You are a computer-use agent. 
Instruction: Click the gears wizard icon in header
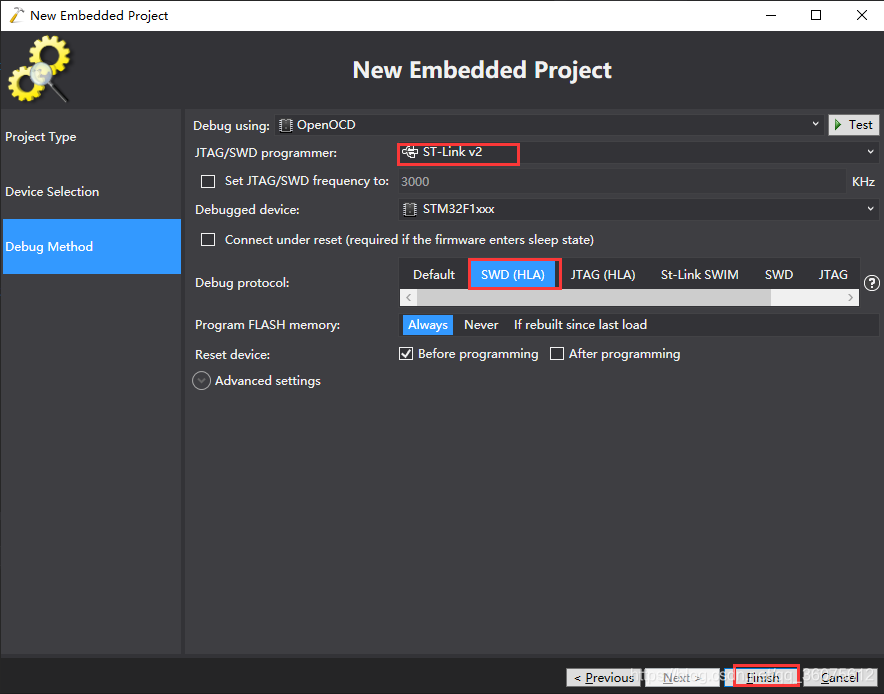coord(39,69)
